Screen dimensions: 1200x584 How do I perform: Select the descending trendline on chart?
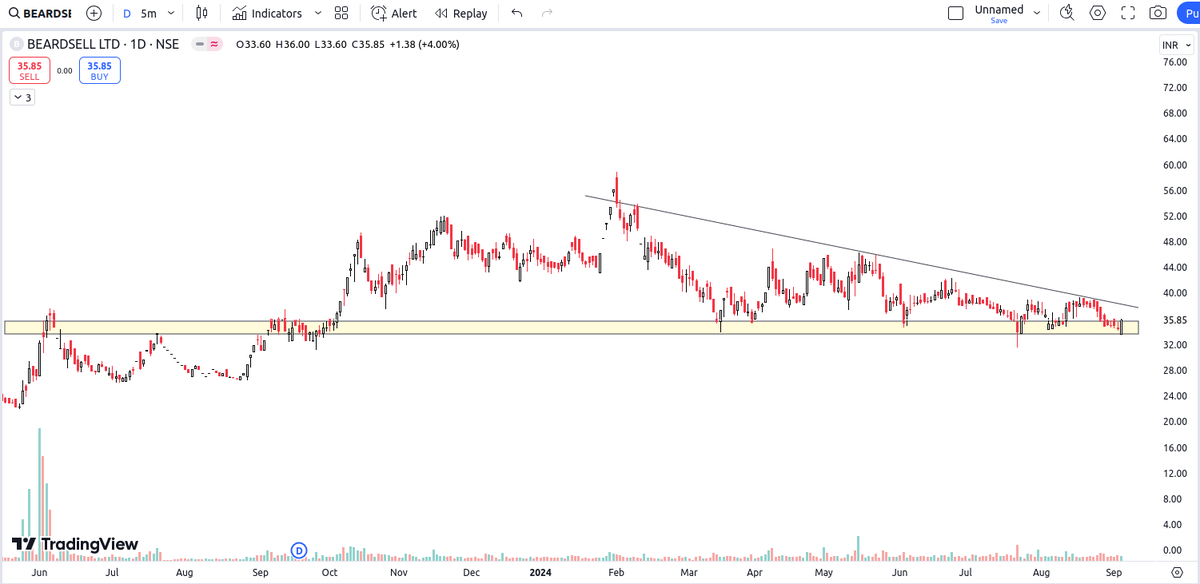click(x=860, y=250)
